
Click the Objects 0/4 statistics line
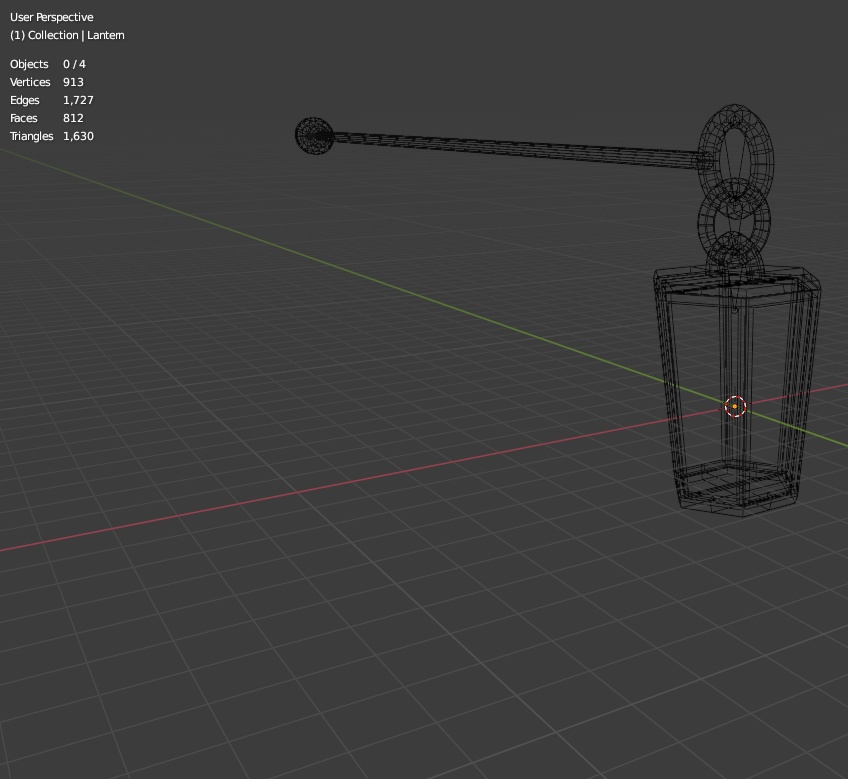point(45,64)
